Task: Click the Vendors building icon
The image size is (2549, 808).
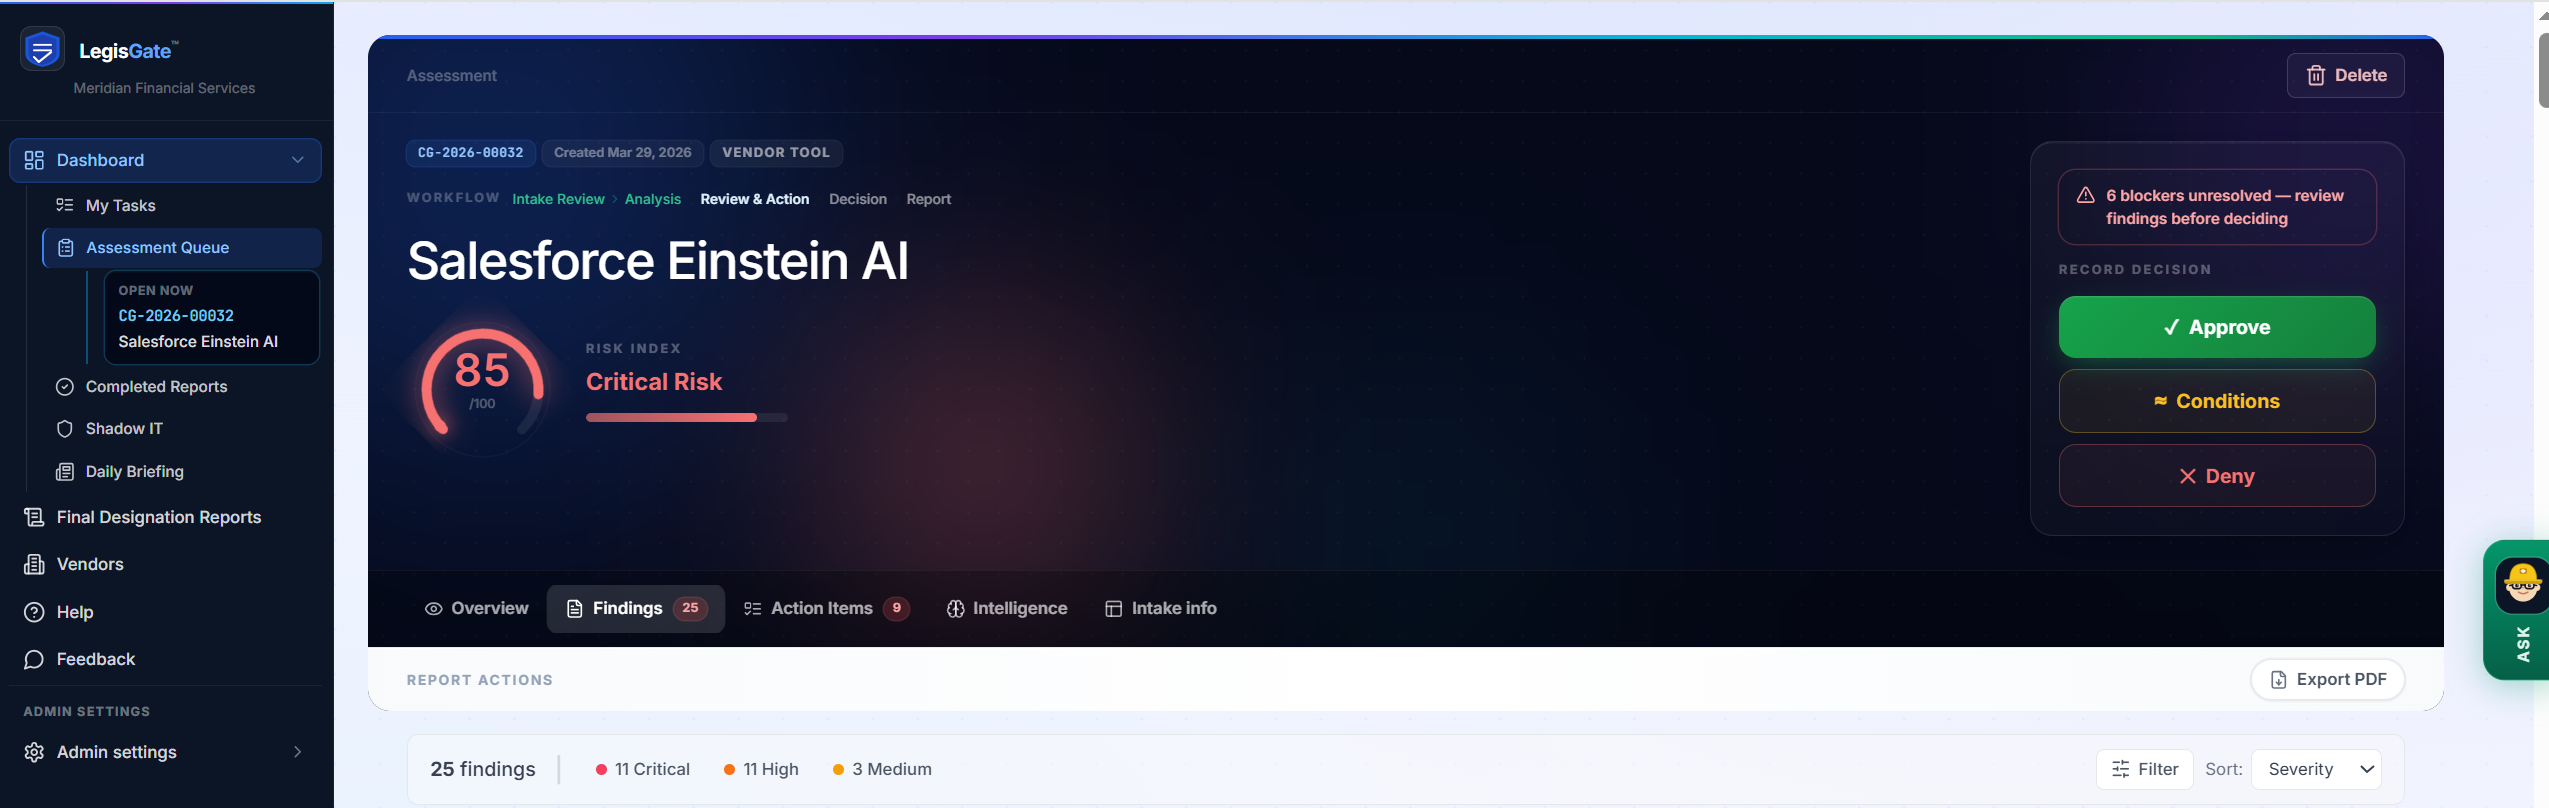Action: 34,564
